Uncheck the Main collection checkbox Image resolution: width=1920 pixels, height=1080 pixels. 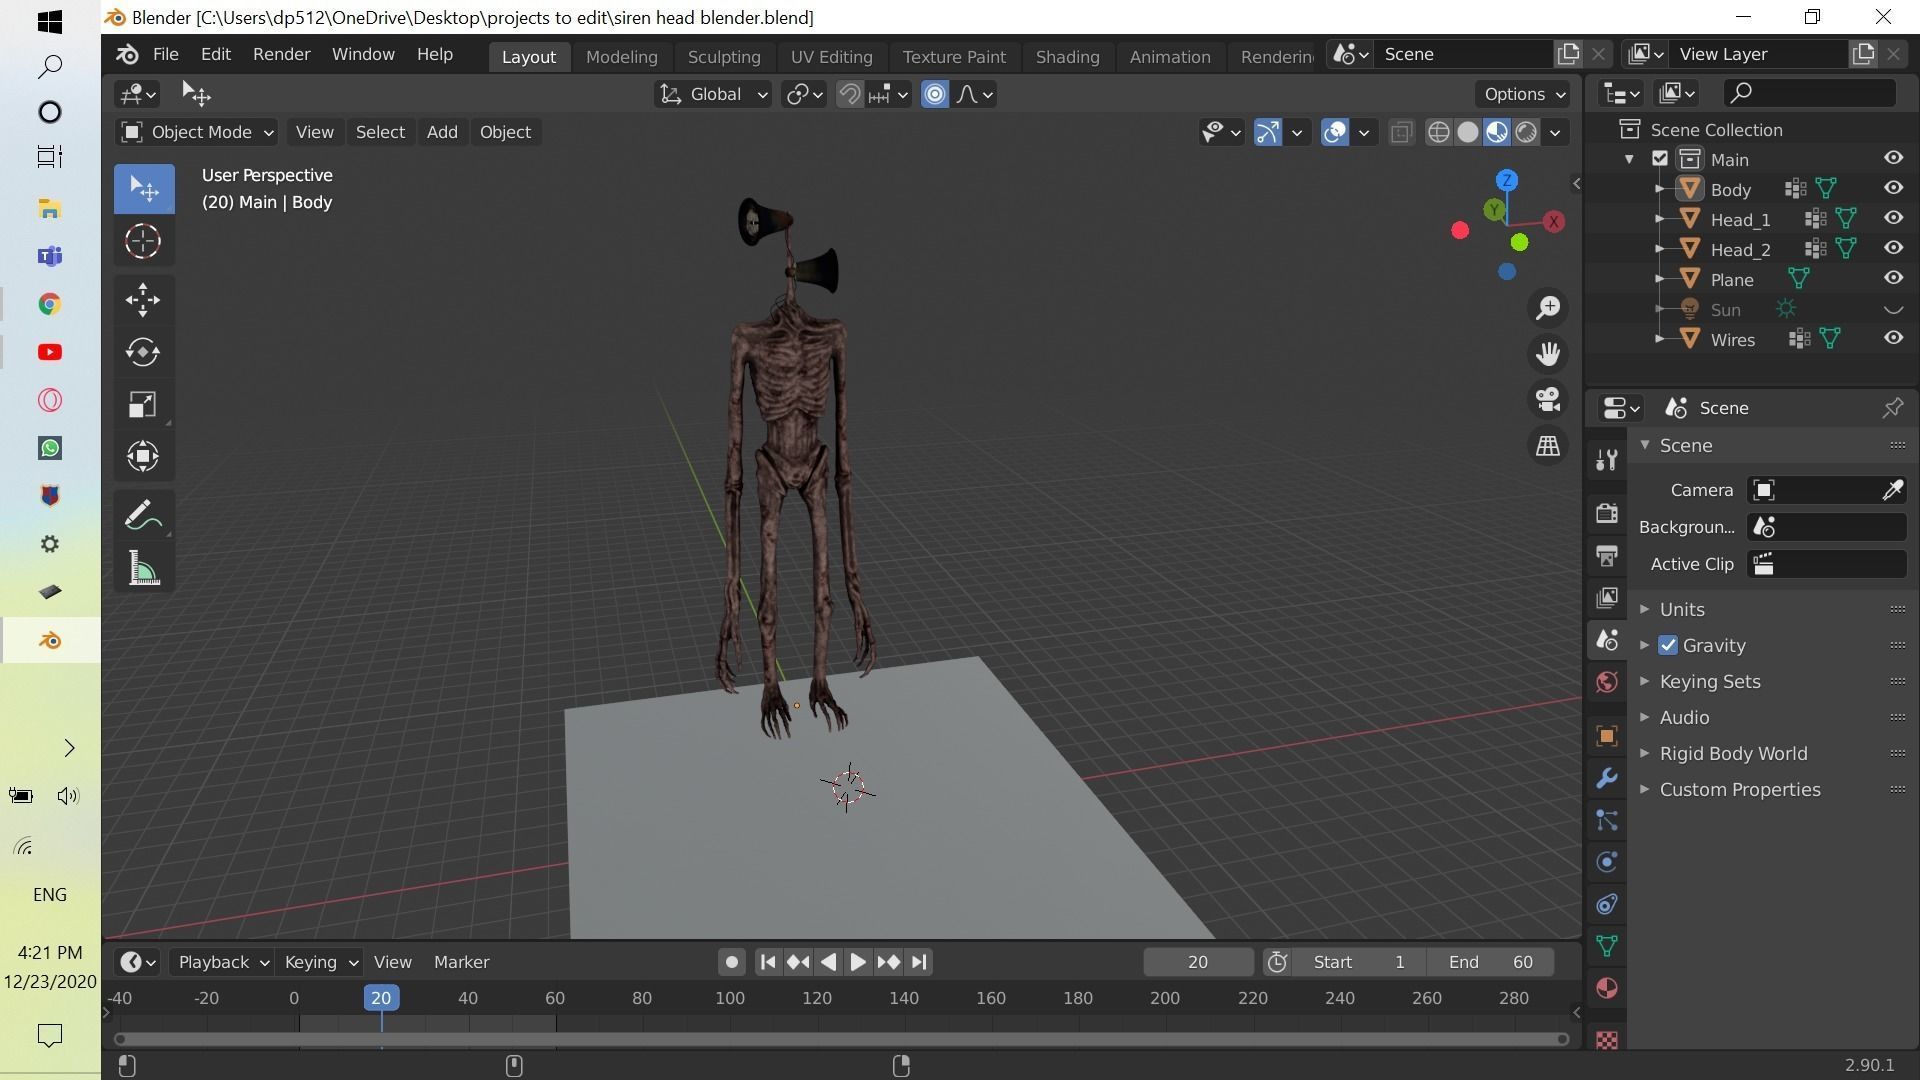pos(1660,159)
